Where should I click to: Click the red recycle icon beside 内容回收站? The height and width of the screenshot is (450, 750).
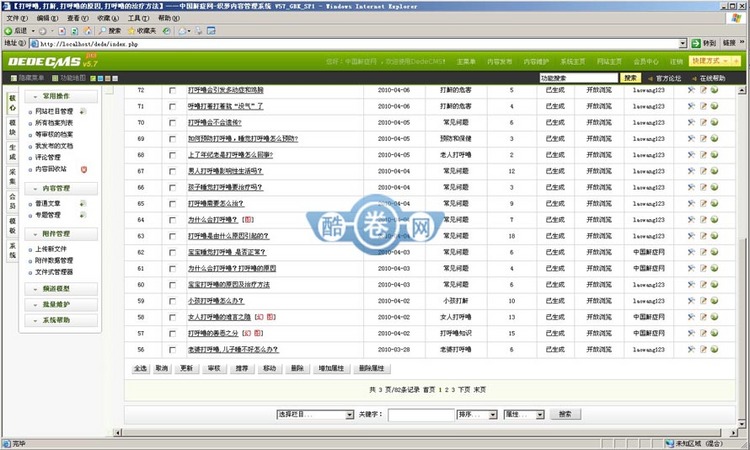coord(84,169)
